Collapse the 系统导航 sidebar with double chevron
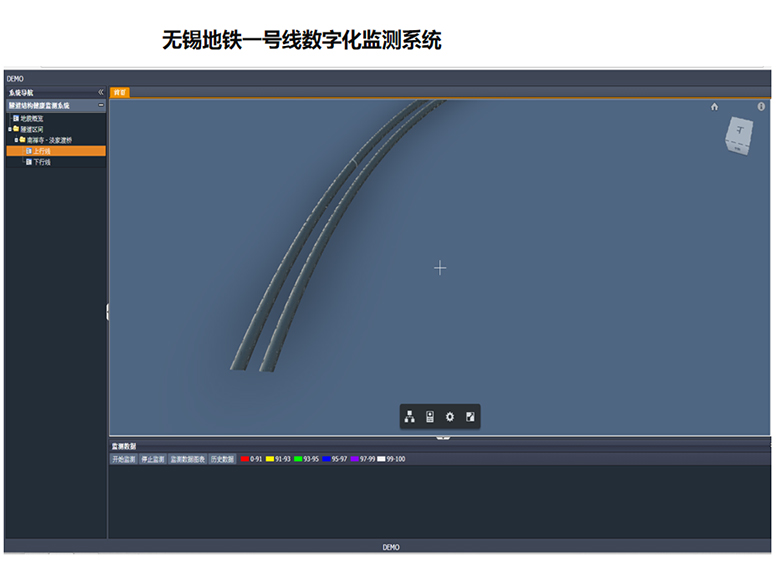The width and height of the screenshot is (776, 581). coord(100,92)
